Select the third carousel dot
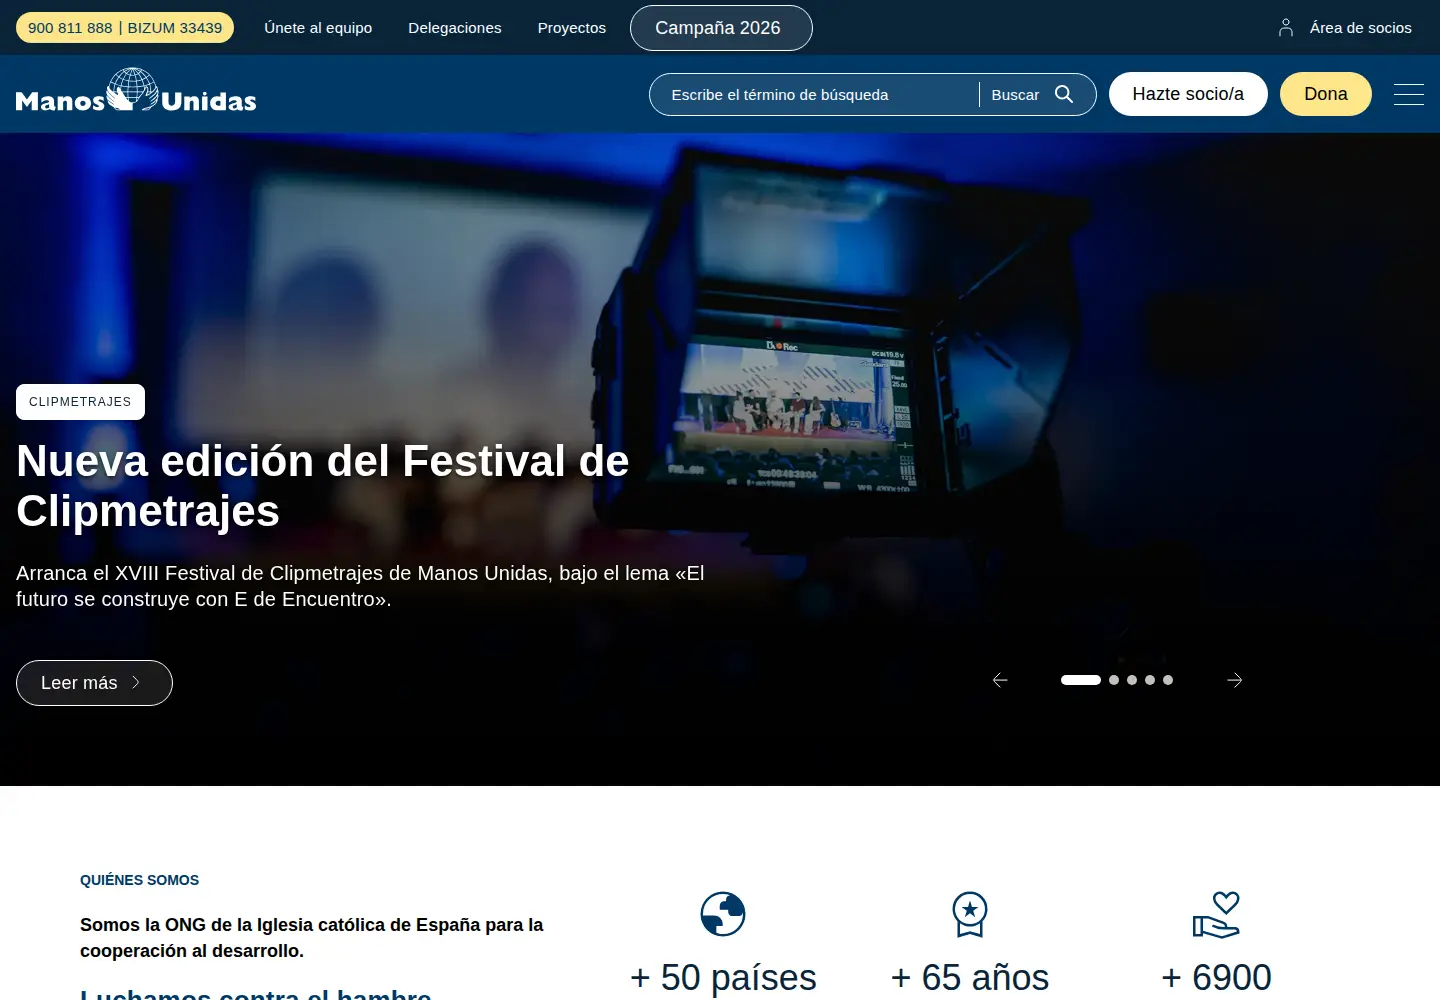 [1132, 680]
